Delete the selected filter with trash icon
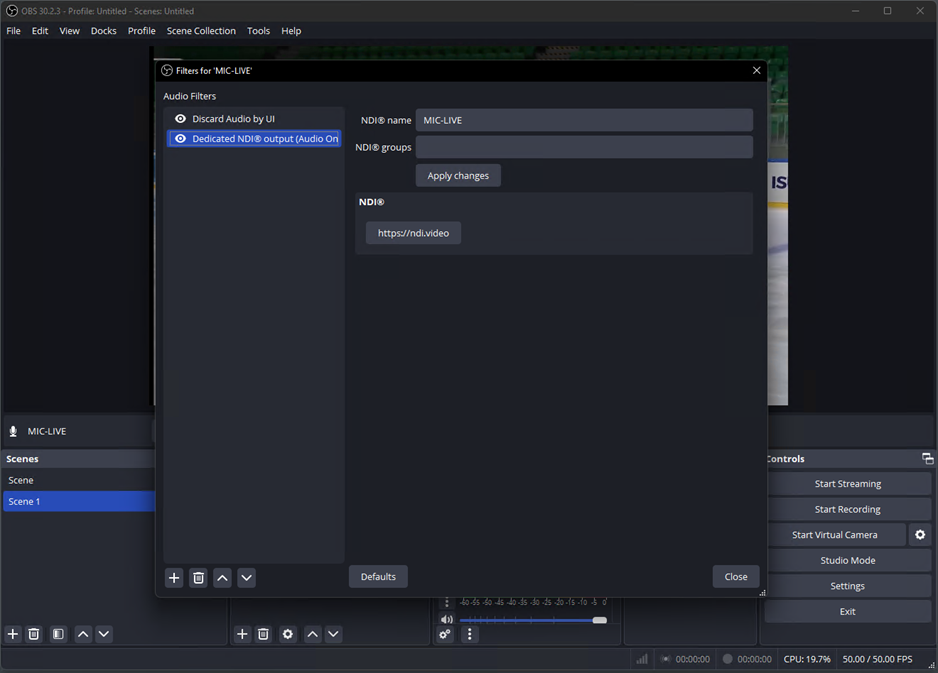This screenshot has width=938, height=673. click(198, 578)
